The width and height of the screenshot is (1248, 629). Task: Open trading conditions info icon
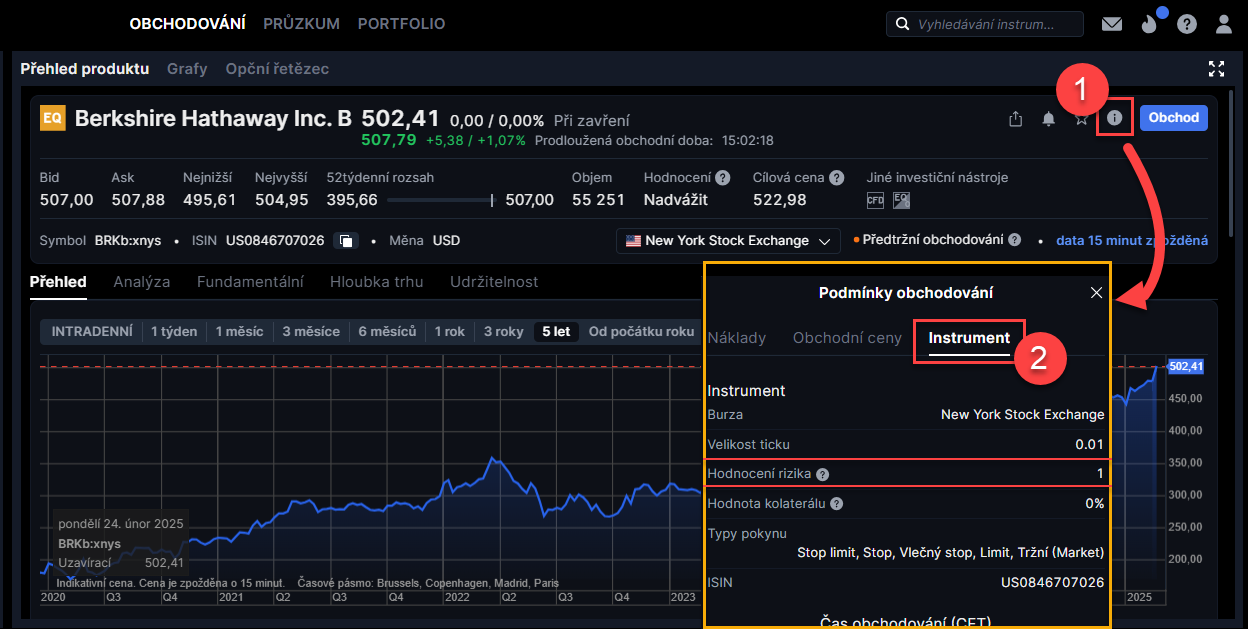click(x=1115, y=118)
